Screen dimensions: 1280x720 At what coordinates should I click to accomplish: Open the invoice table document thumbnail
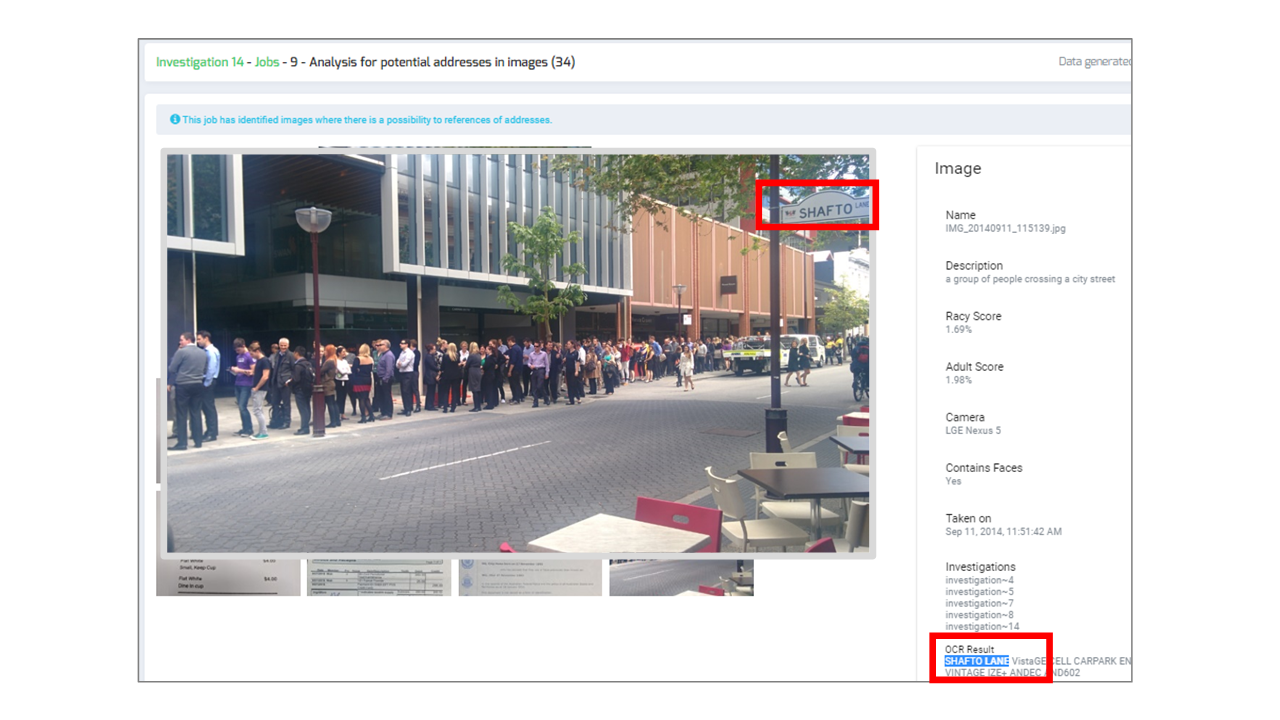[x=379, y=577]
